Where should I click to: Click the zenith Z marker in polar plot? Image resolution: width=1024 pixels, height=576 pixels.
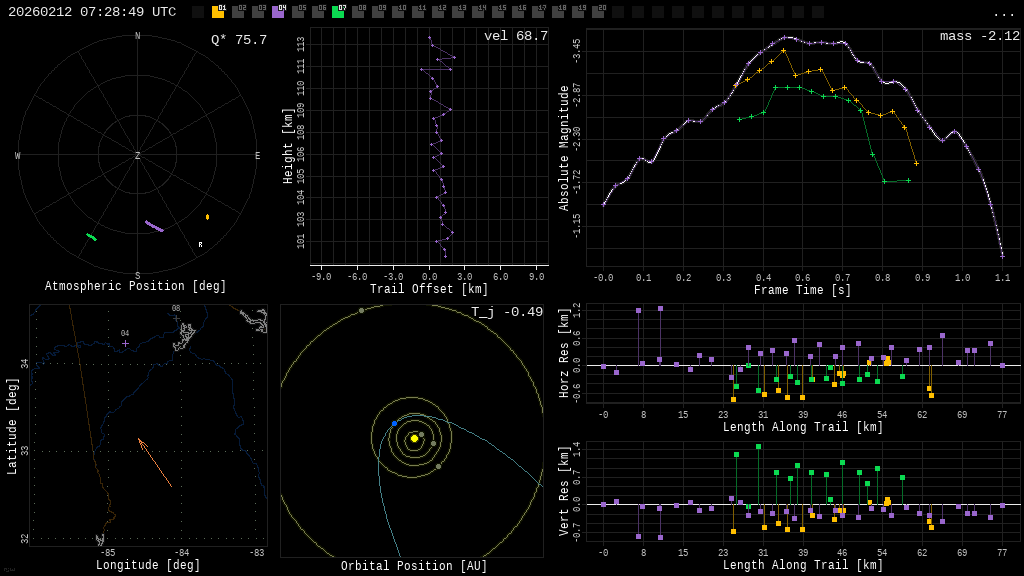tap(138, 156)
